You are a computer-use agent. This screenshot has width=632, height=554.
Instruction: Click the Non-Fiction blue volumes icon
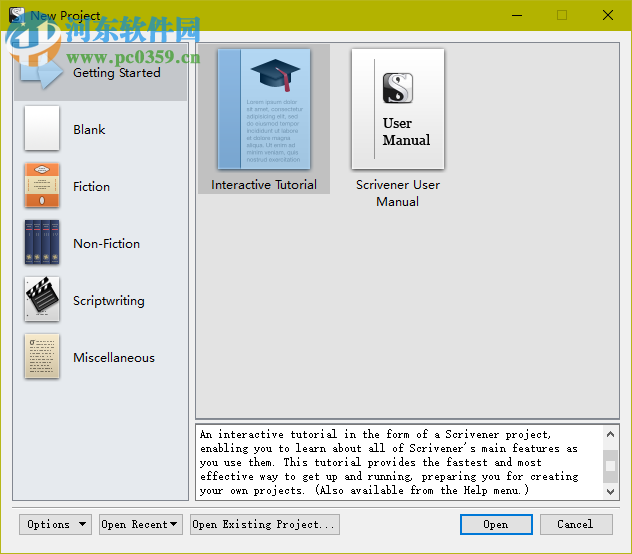tap(42, 242)
